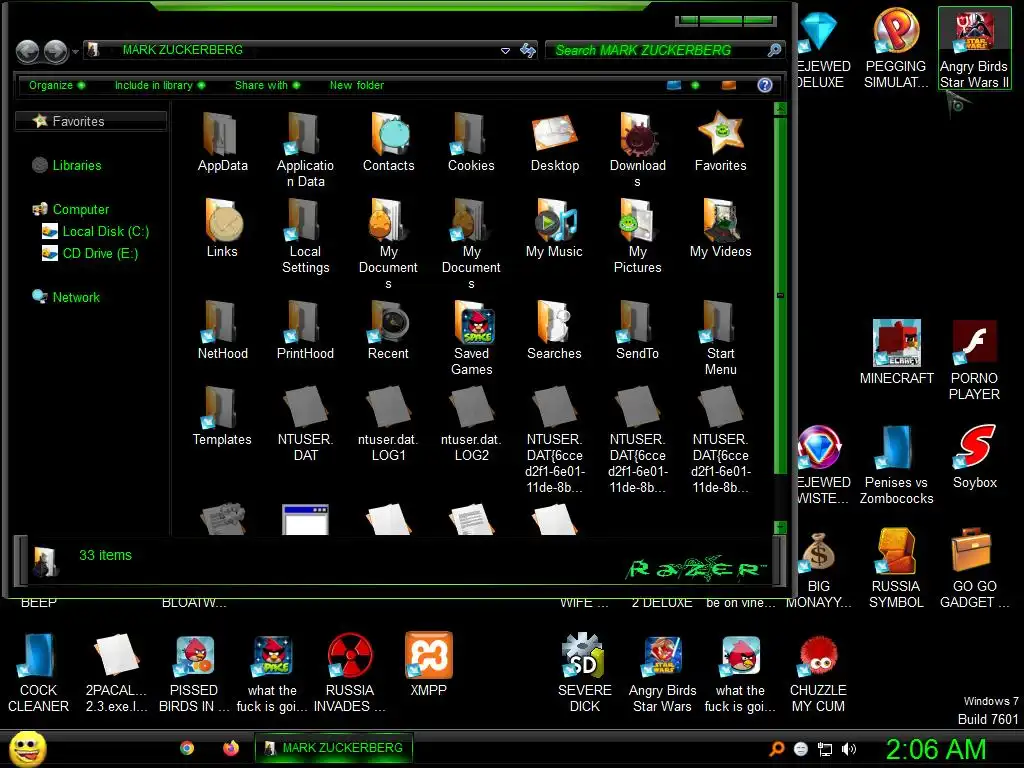Screen dimensions: 1024x768
Task: Go back with the Back arrow button
Action: click(x=27, y=52)
